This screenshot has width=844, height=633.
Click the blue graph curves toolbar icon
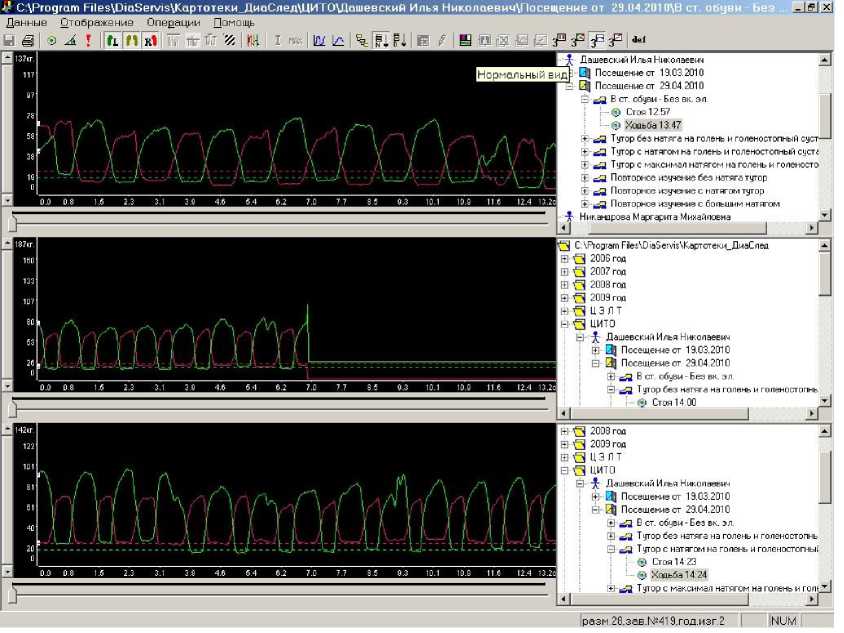pyautogui.click(x=319, y=41)
